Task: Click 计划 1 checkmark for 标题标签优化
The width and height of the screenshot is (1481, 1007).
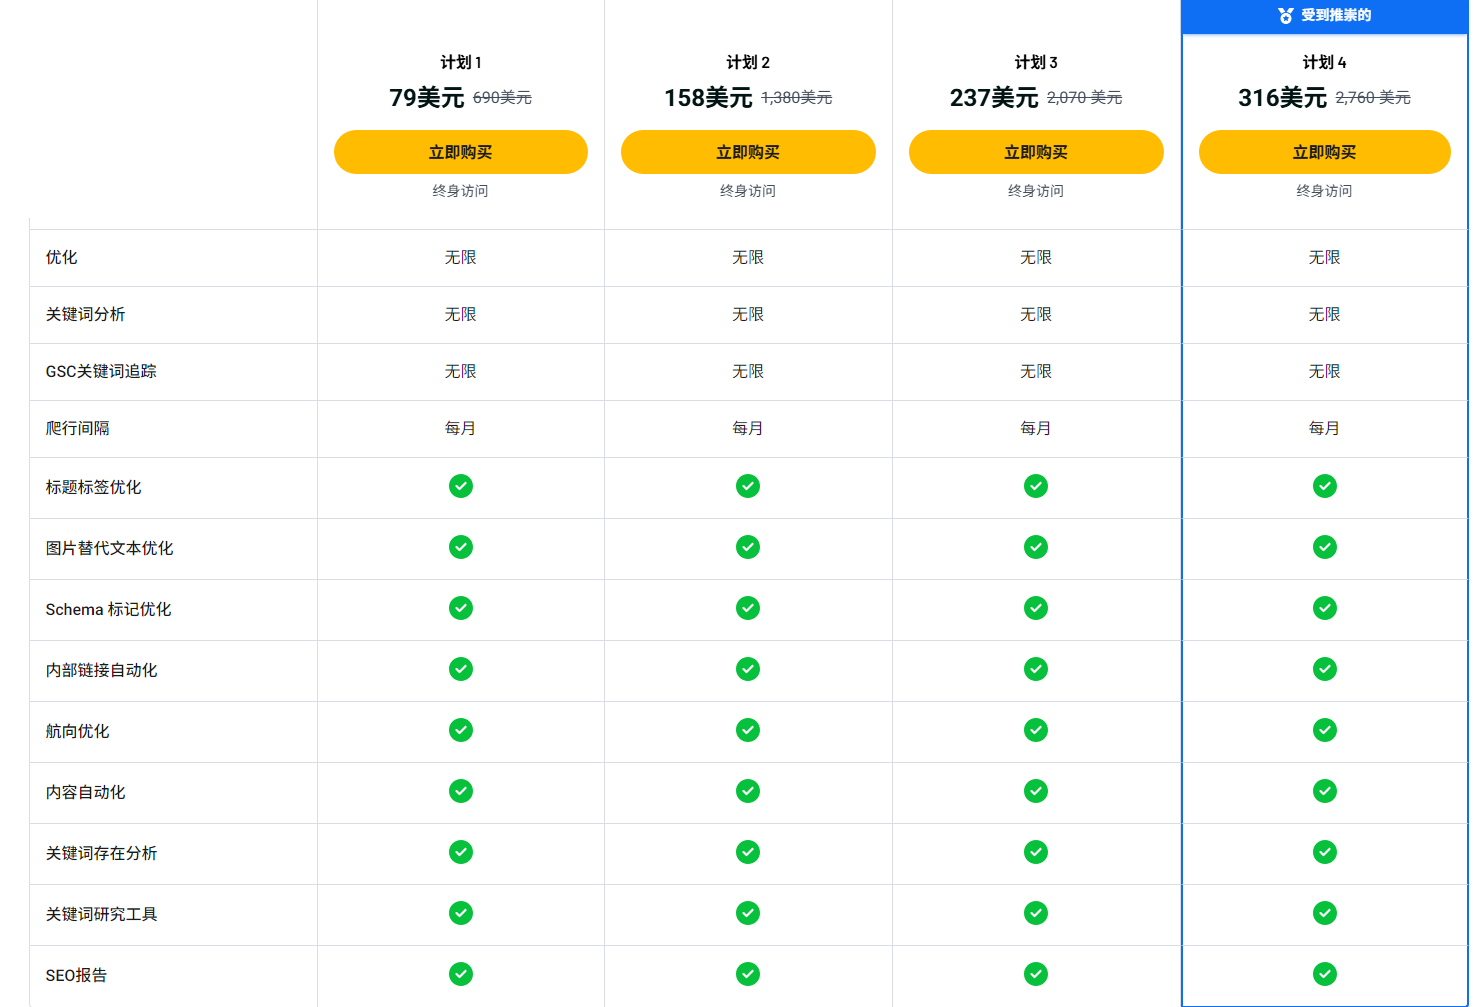Action: [x=460, y=486]
